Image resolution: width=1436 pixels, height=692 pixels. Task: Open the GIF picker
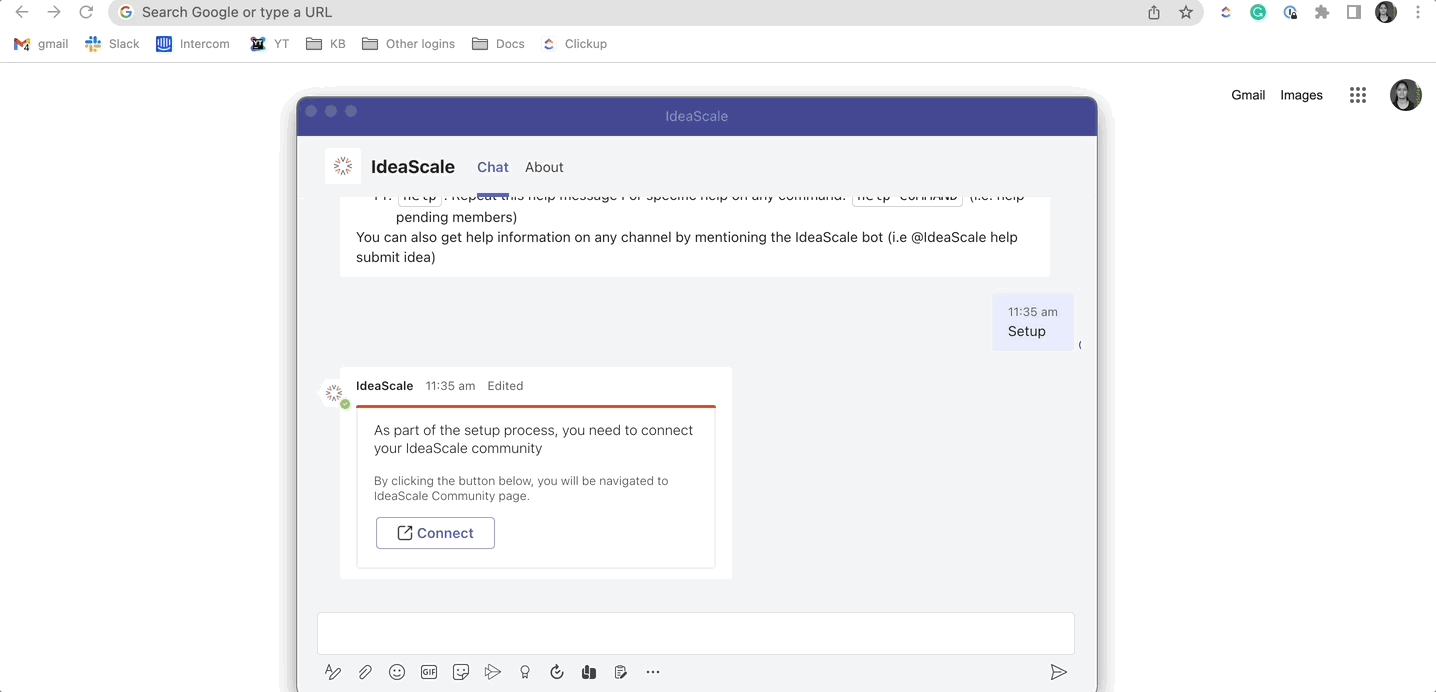click(x=429, y=672)
